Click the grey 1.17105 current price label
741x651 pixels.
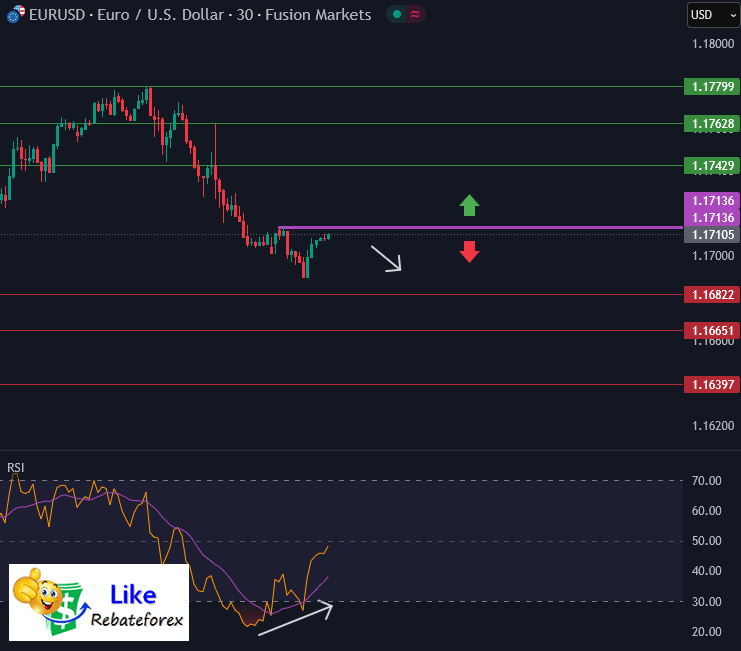712,234
